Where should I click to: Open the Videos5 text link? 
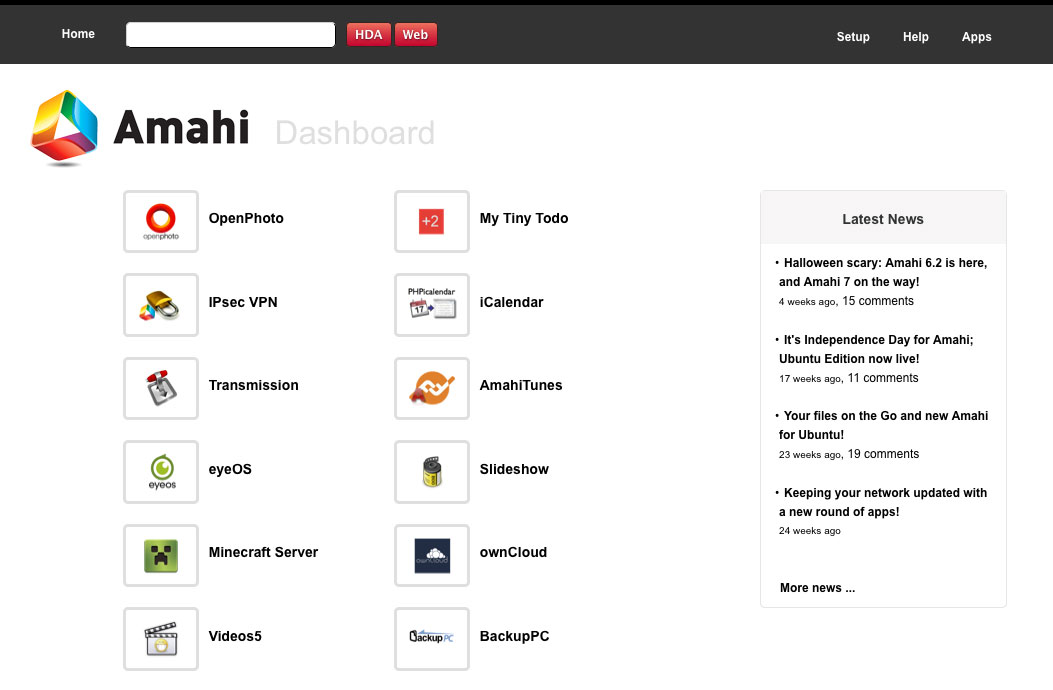[x=235, y=636]
